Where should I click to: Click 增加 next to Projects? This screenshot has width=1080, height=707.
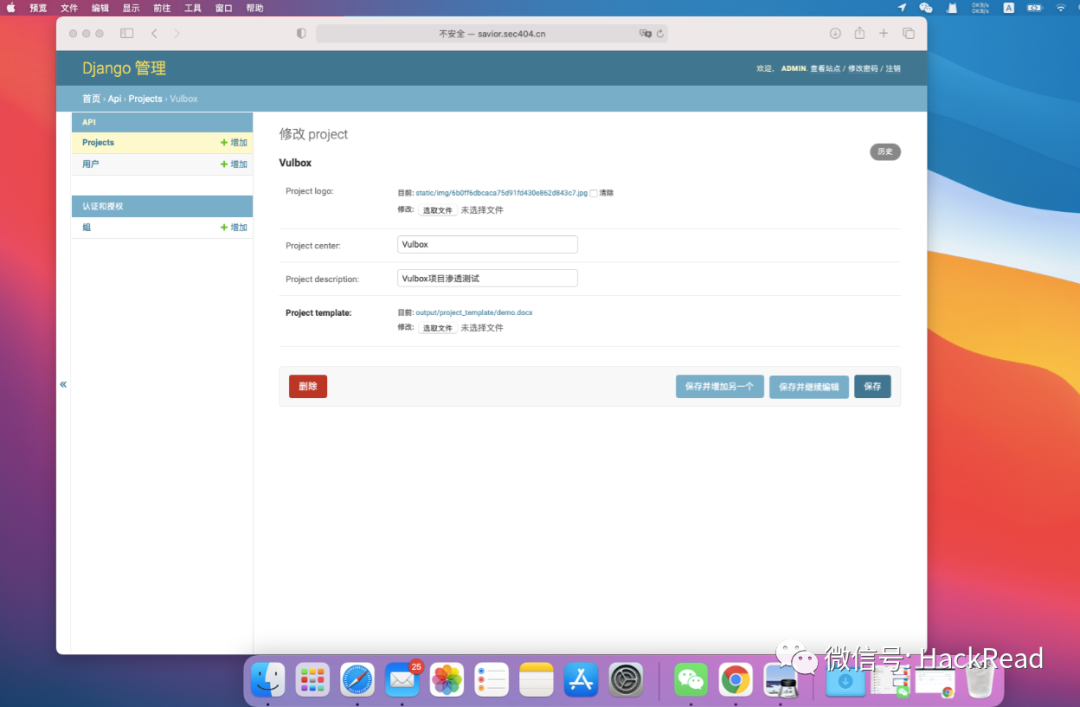(233, 143)
